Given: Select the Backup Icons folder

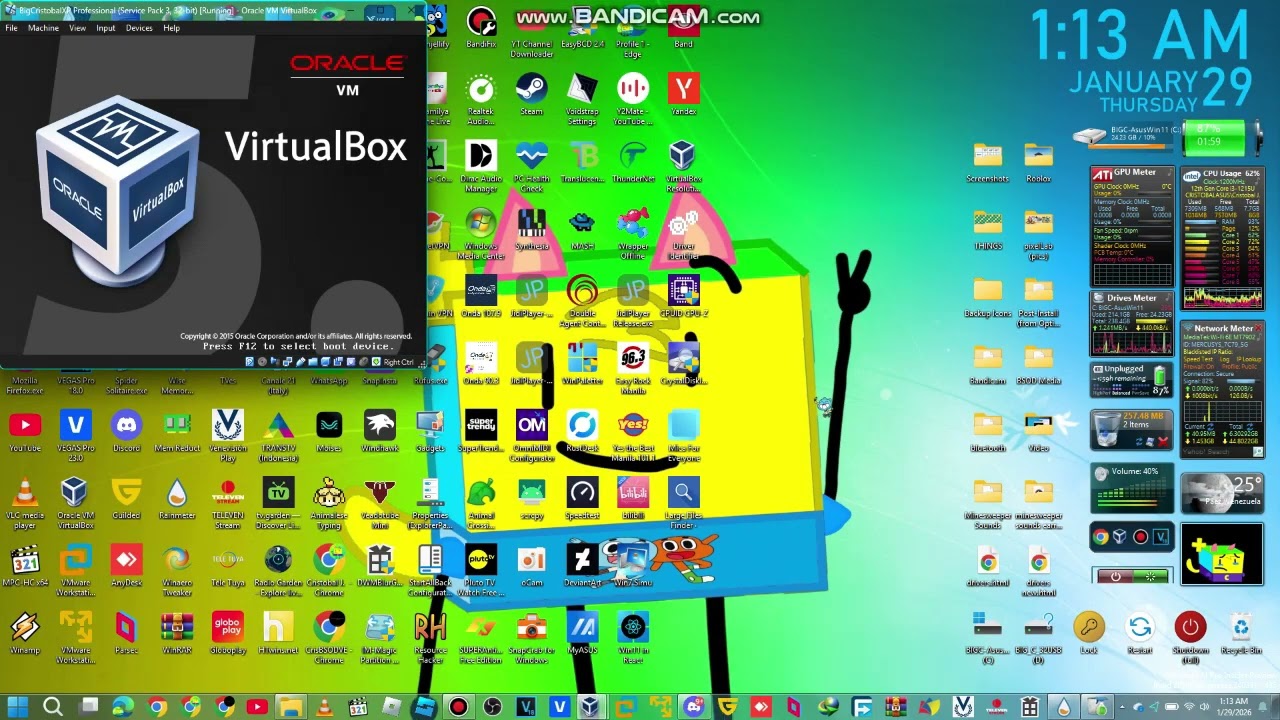Looking at the screenshot, I should [987, 297].
